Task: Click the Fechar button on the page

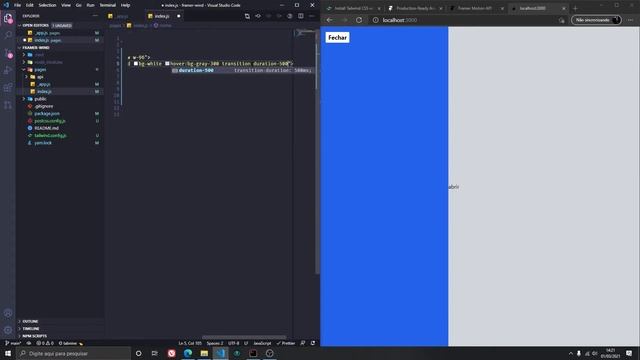Action: pyautogui.click(x=338, y=38)
